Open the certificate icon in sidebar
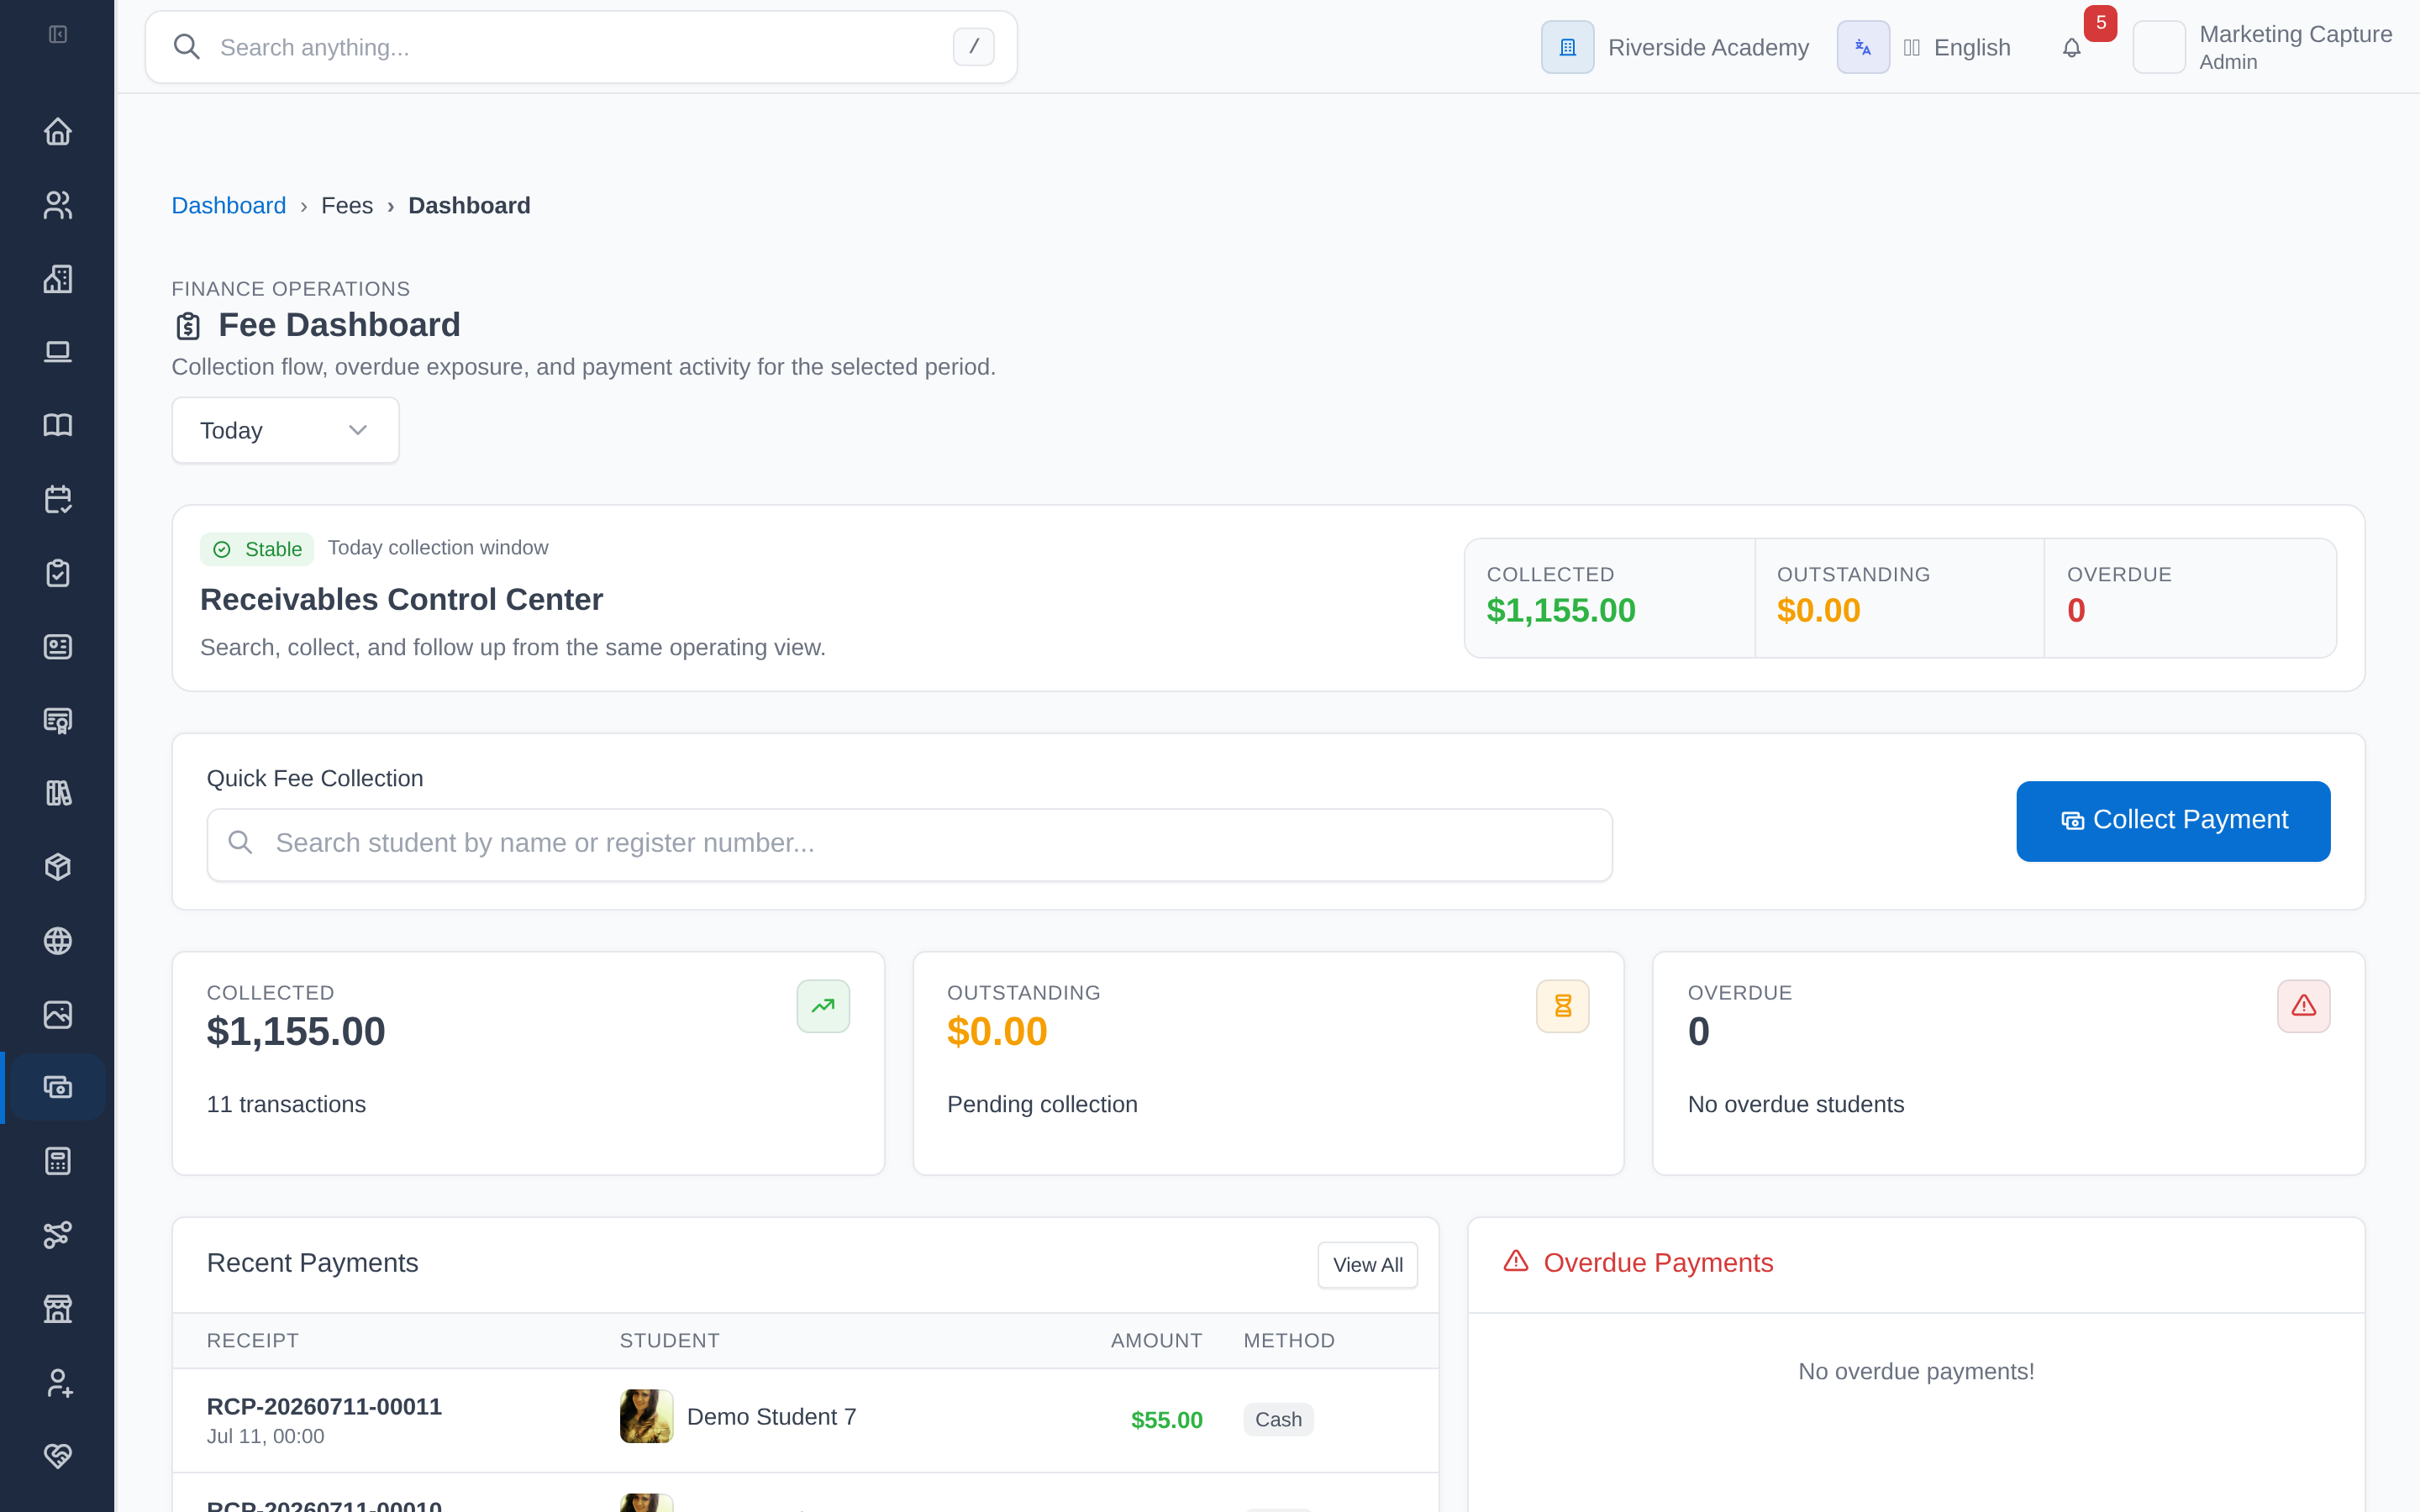Image resolution: width=2420 pixels, height=1512 pixels. tap(58, 720)
